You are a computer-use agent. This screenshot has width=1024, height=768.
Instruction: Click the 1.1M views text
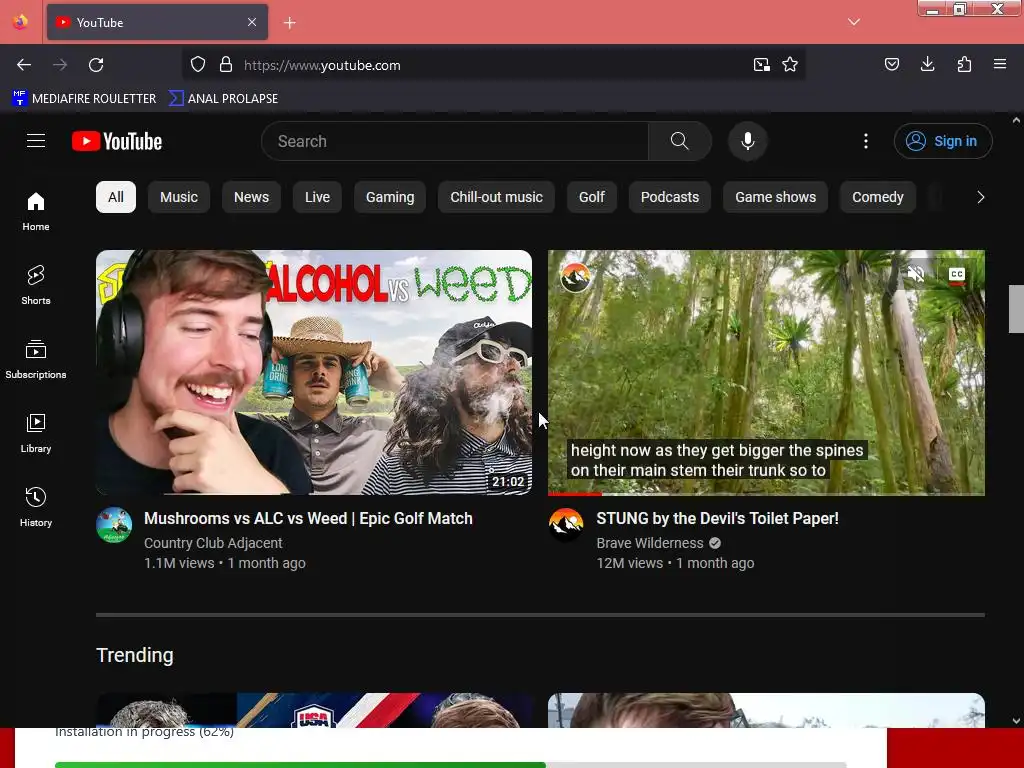[x=179, y=563]
